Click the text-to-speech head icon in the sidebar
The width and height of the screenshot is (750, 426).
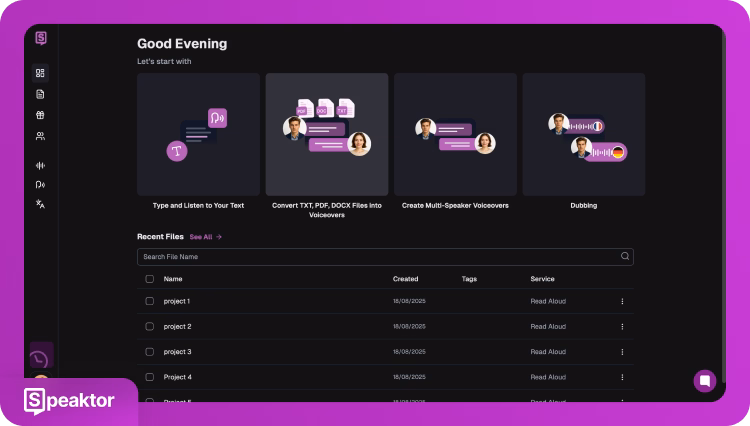coord(40,185)
